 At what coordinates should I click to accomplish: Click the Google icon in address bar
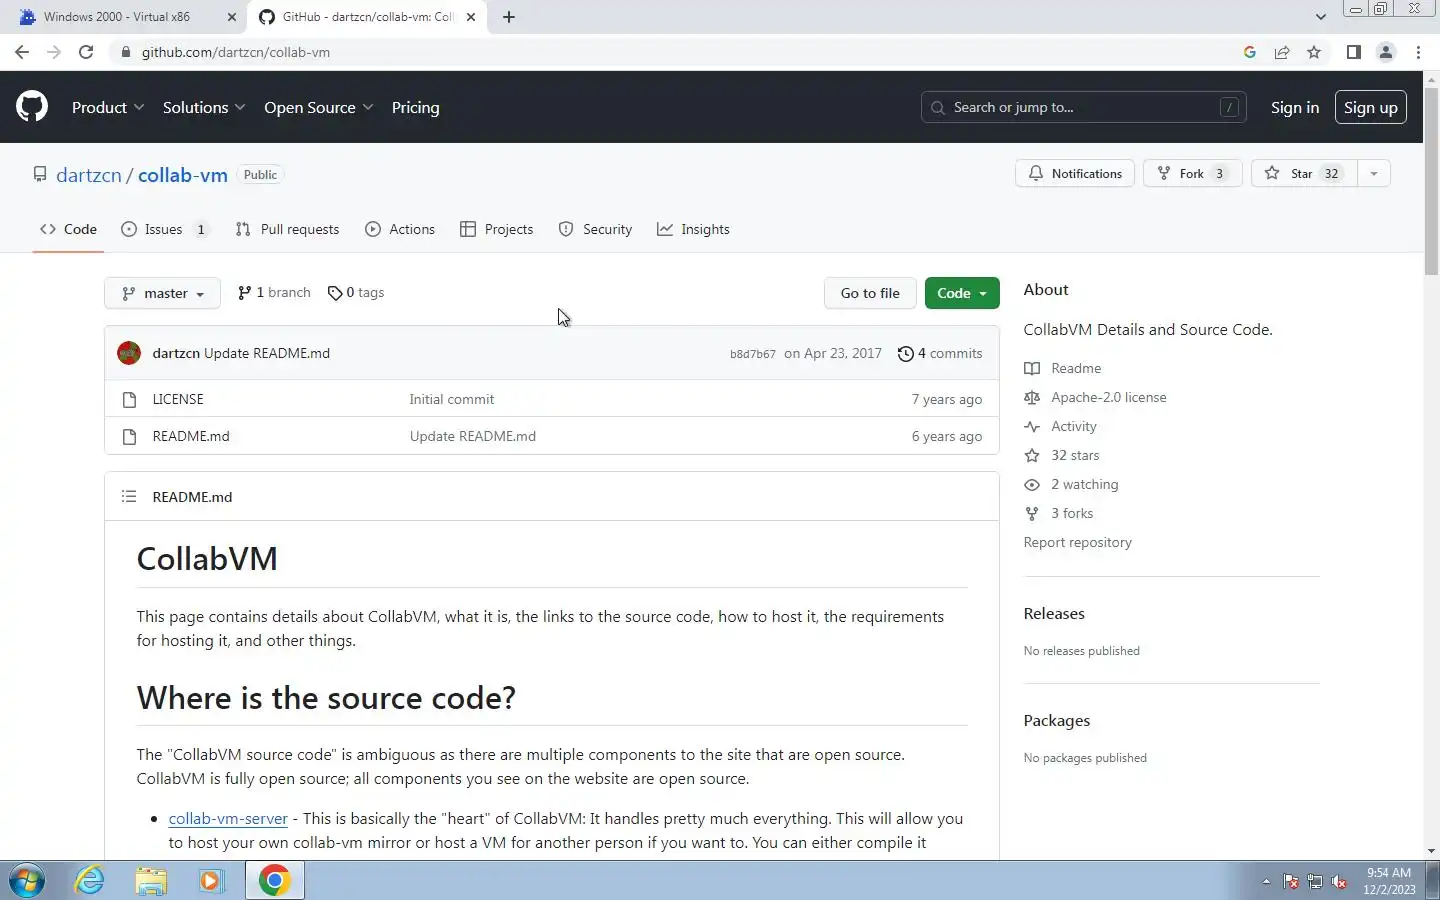tap(1250, 52)
